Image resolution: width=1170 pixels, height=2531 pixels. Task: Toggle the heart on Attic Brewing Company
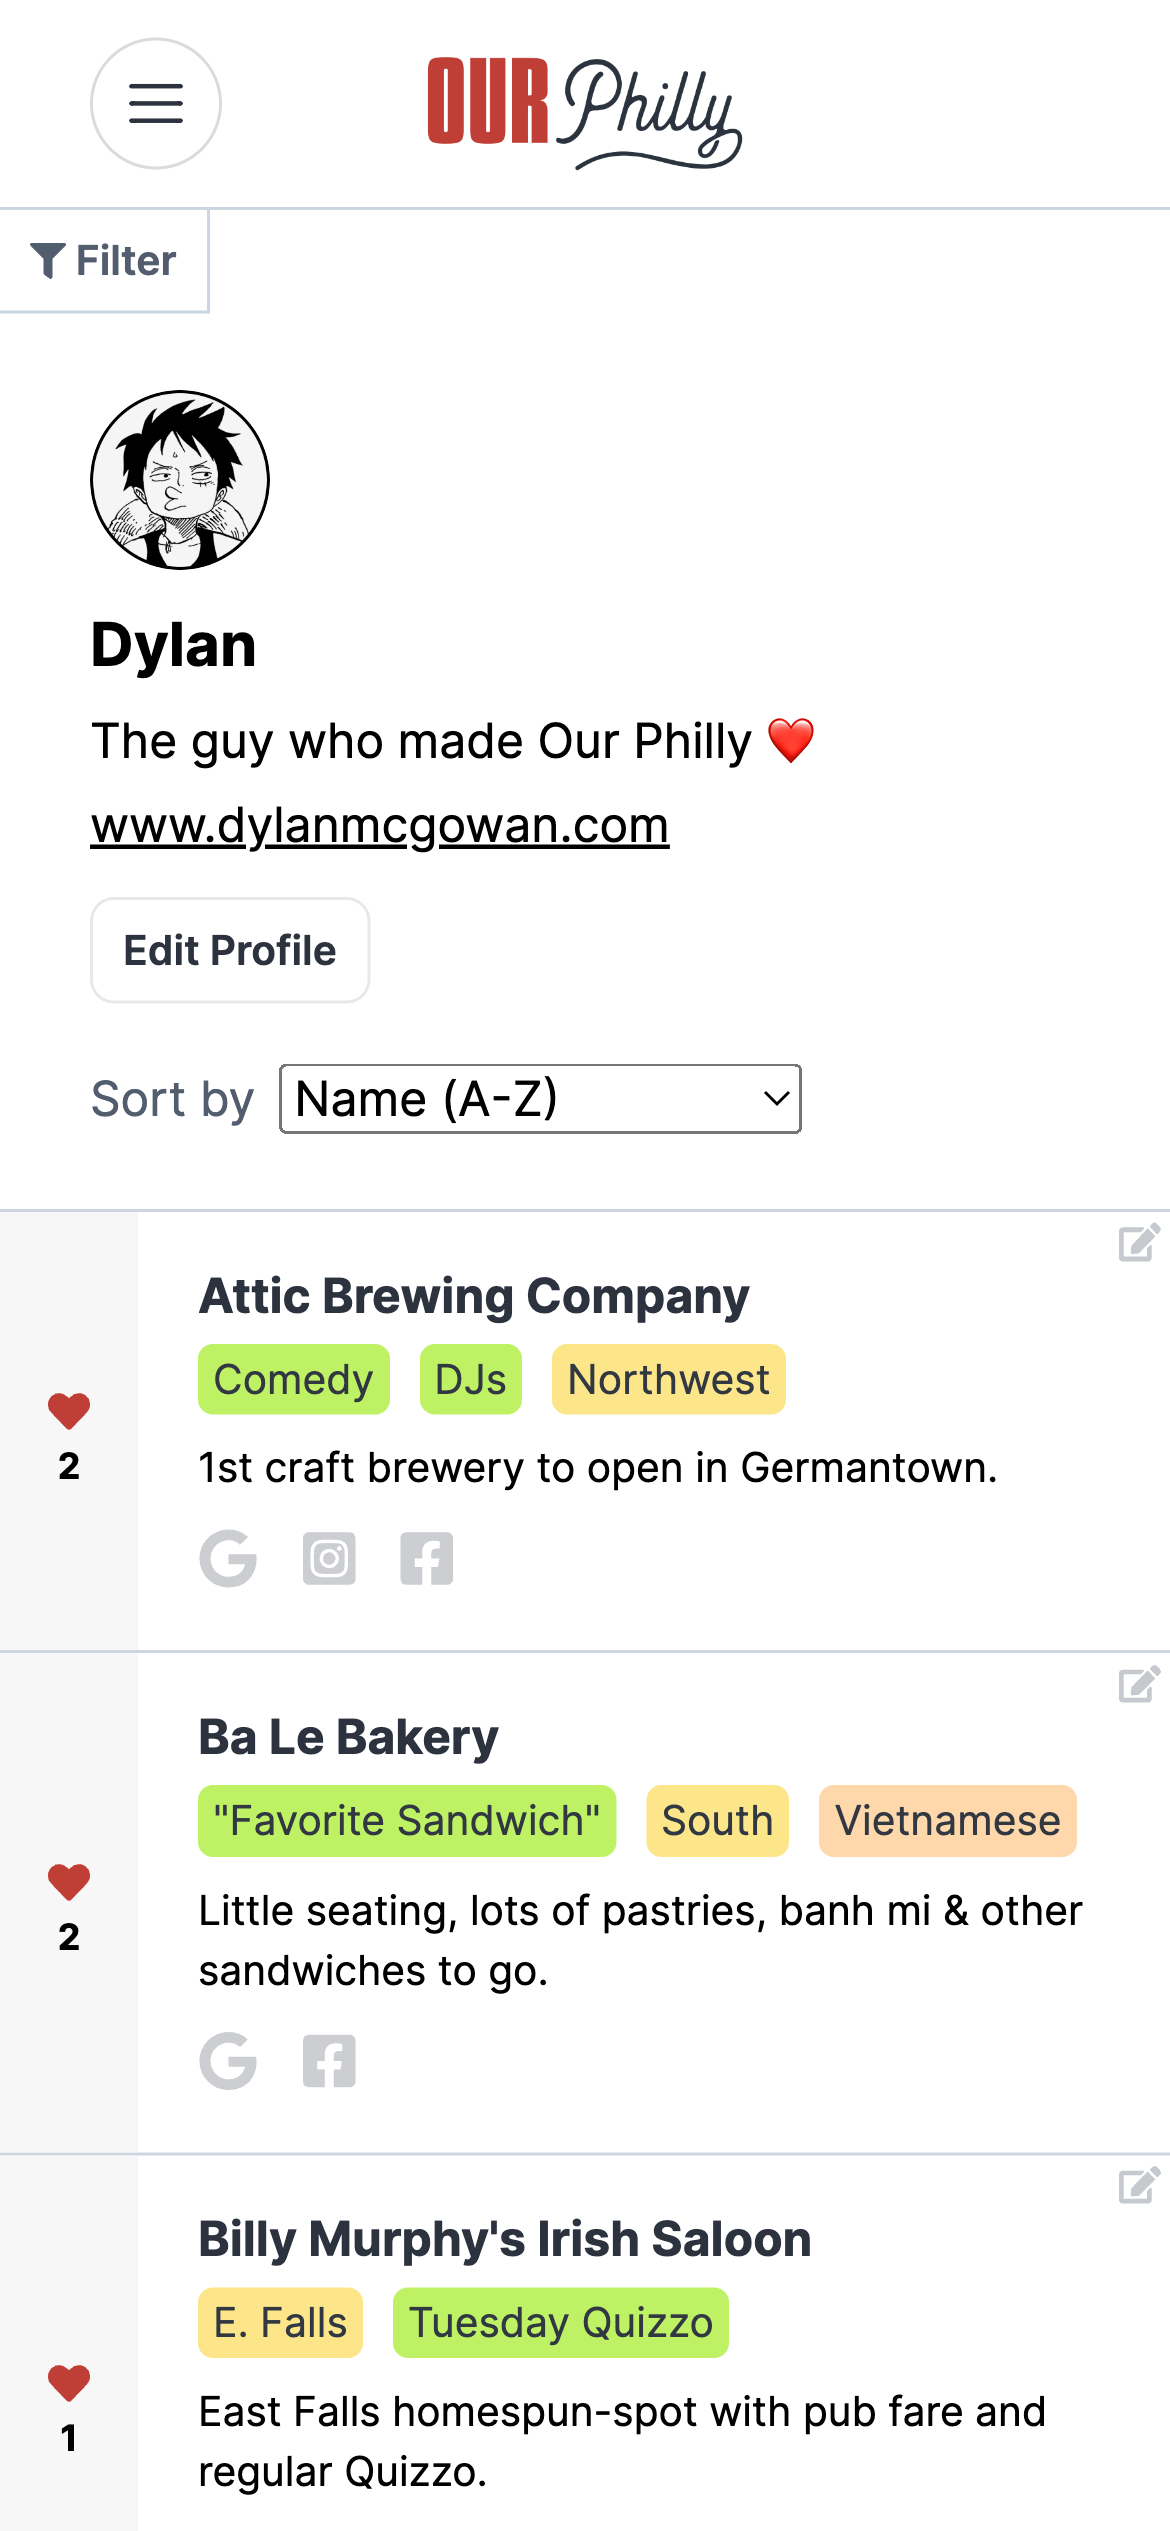(x=69, y=1411)
